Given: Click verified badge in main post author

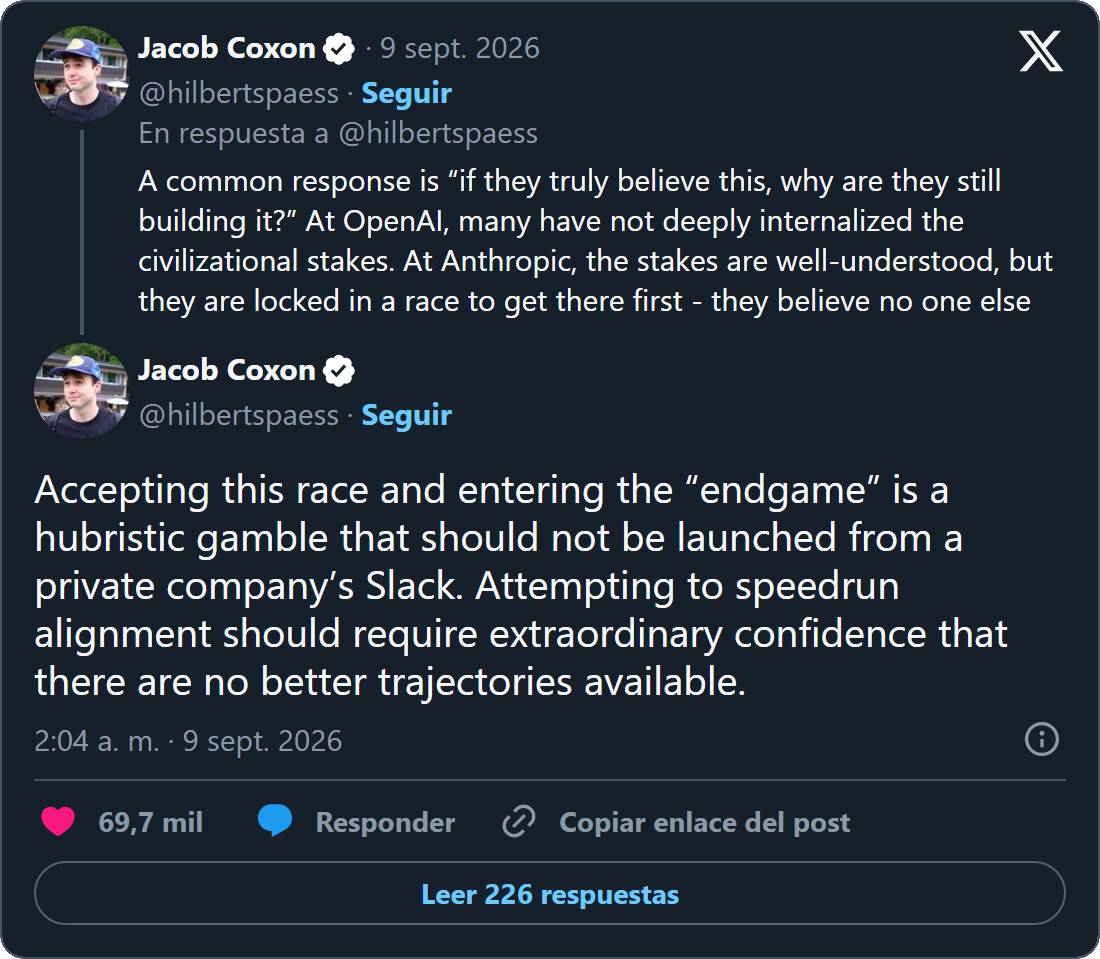Looking at the screenshot, I should [339, 371].
